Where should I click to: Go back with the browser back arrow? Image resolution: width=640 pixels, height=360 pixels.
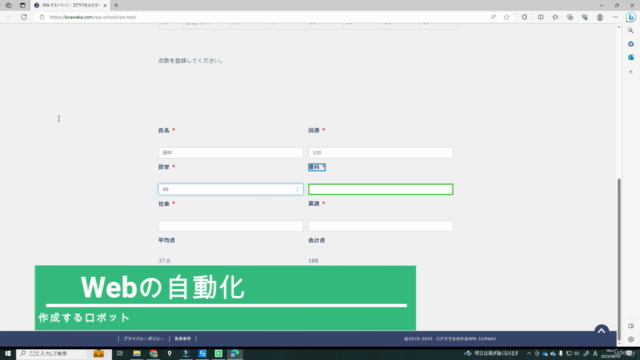pyautogui.click(x=9, y=17)
